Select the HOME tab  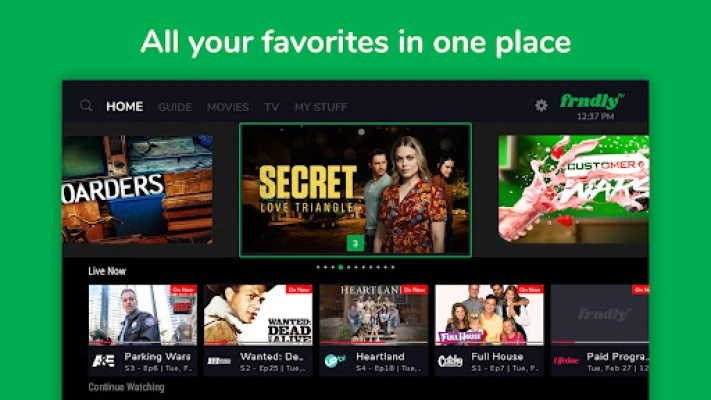tap(125, 107)
